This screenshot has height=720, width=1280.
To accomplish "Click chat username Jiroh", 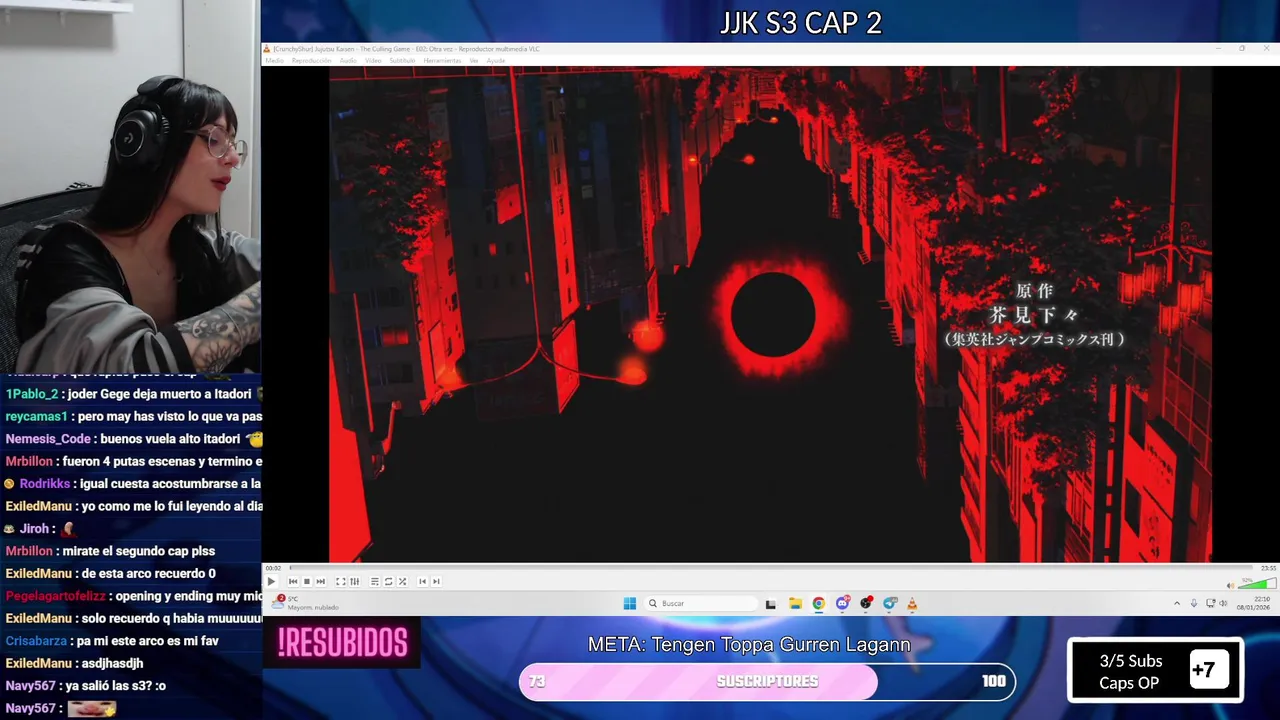I will [x=35, y=528].
